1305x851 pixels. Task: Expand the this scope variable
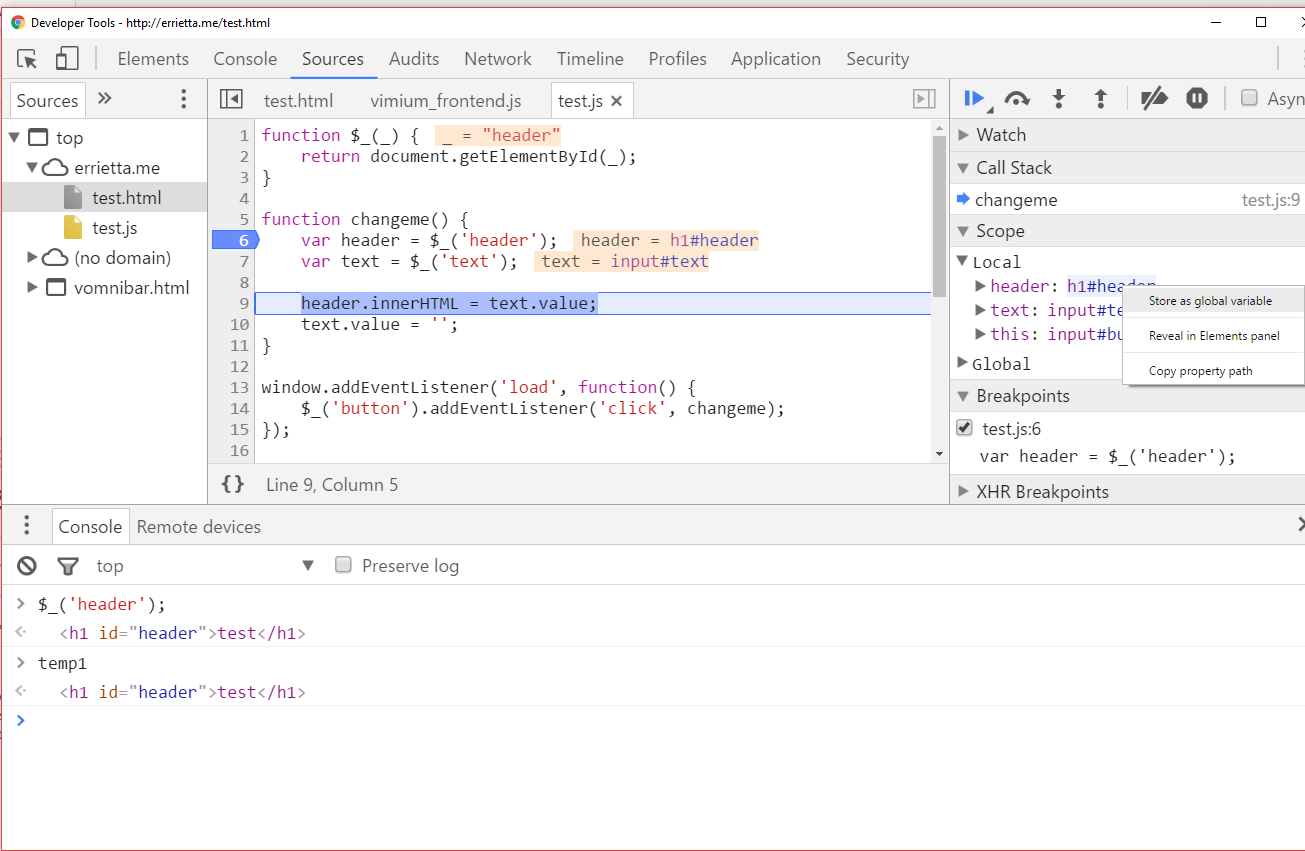coord(981,334)
